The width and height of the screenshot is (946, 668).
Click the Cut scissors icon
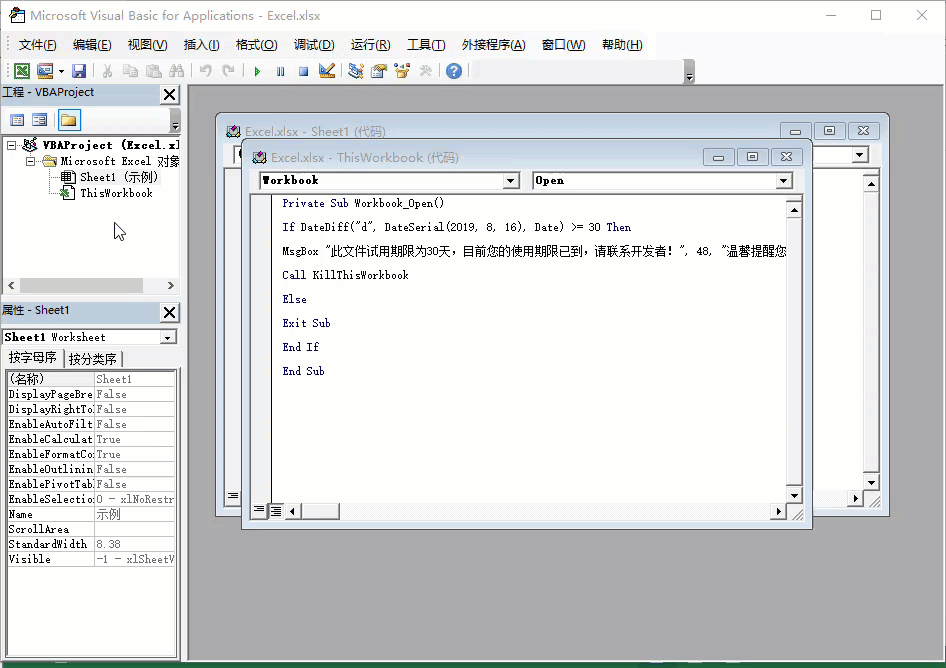(107, 71)
